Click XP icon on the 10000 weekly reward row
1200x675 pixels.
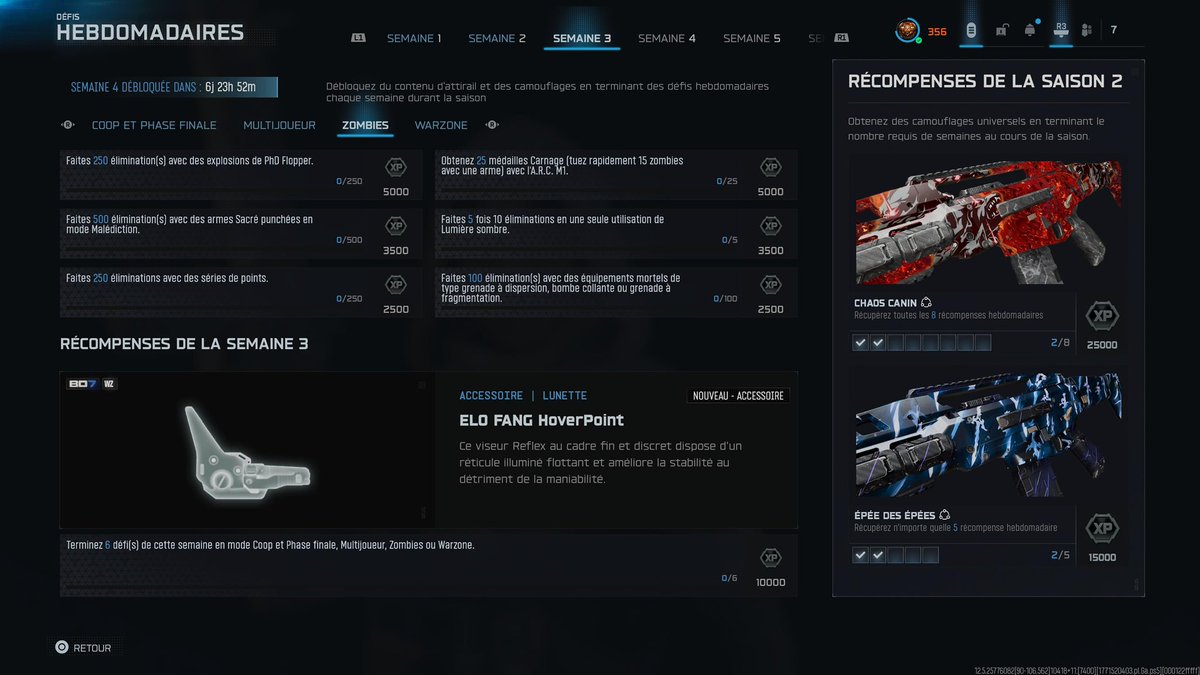(771, 558)
